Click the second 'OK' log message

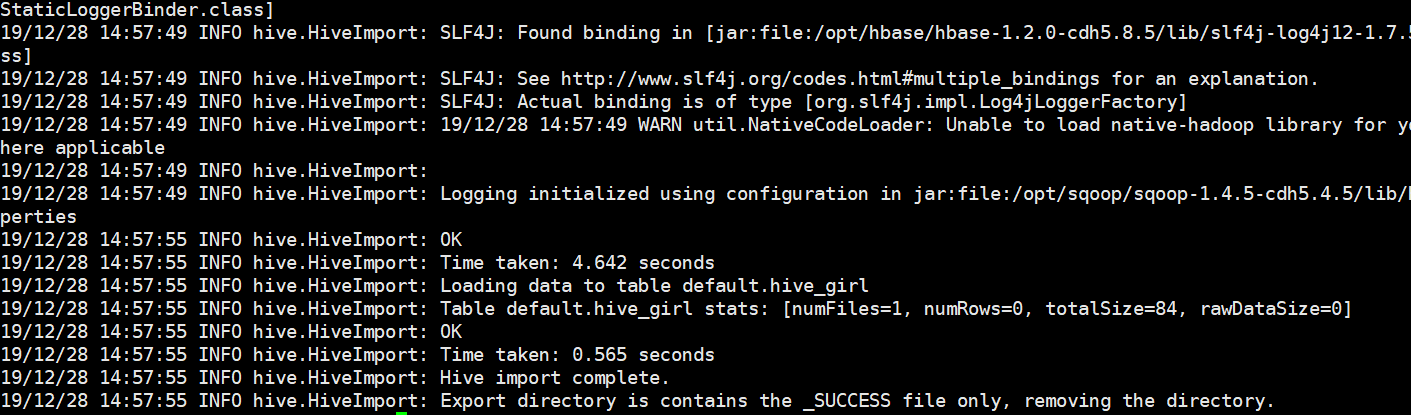451,331
